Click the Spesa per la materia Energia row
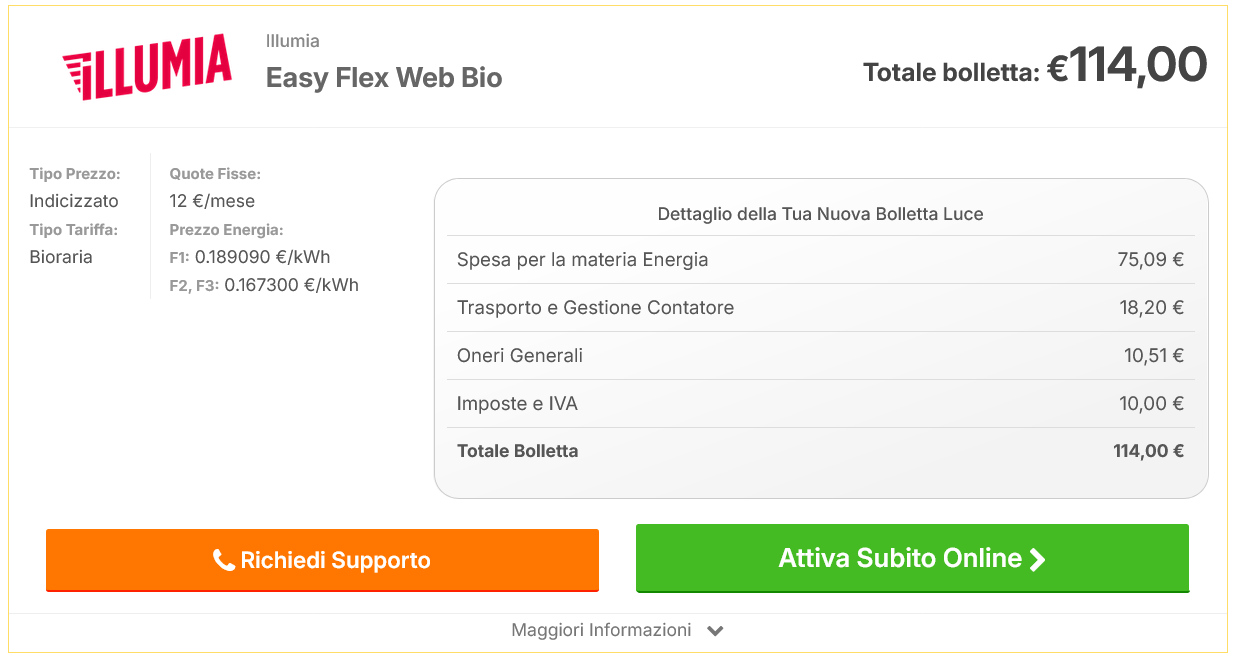The image size is (1233, 658). click(x=820, y=260)
